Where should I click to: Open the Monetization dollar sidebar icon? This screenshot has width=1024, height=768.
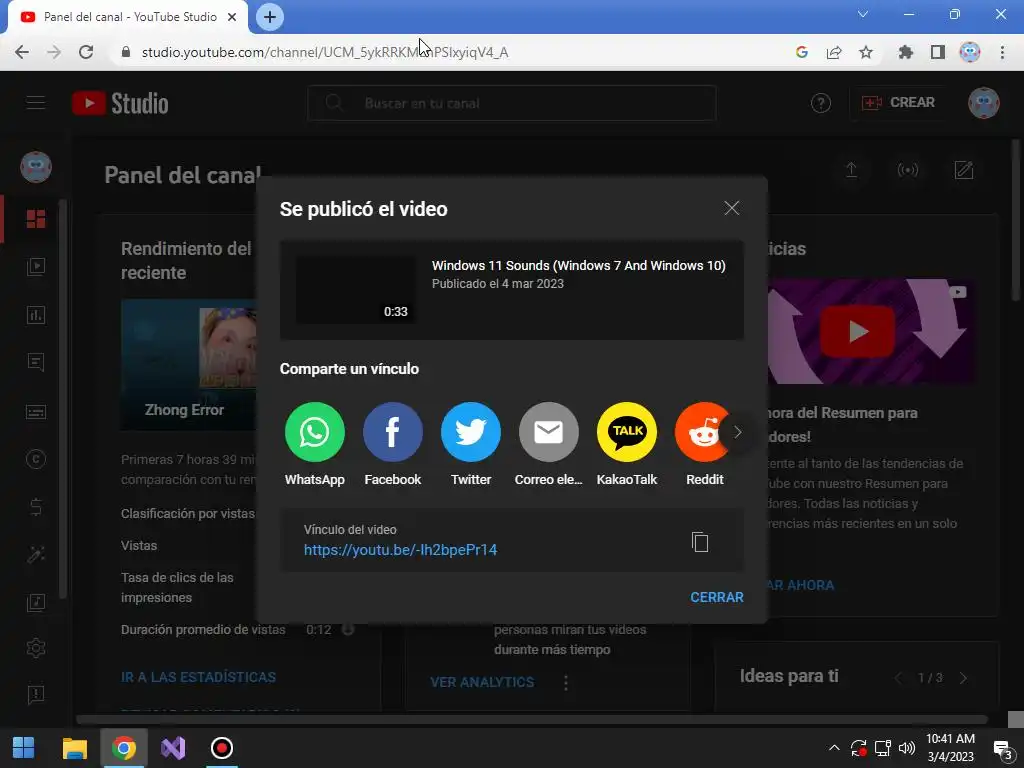(x=36, y=507)
